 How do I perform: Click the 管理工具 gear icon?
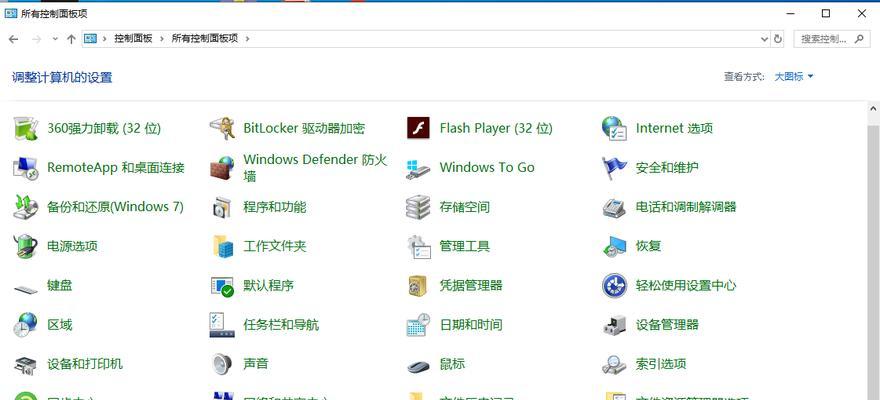[x=418, y=246]
